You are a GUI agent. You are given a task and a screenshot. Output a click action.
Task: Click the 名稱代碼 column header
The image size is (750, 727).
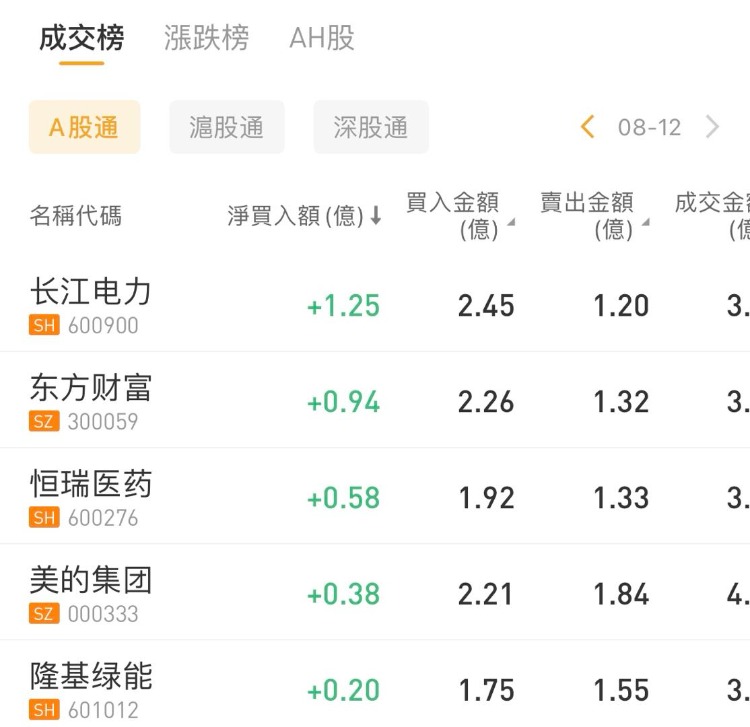click(76, 216)
